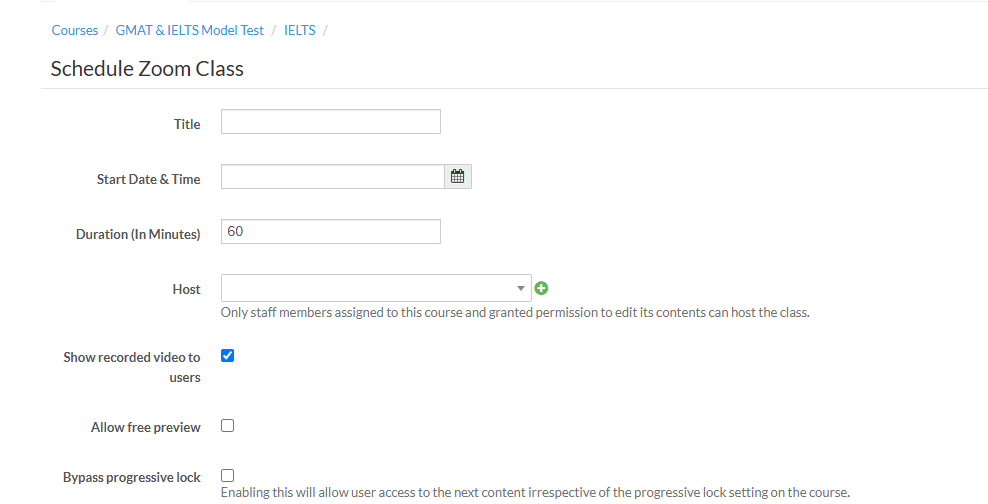Image resolution: width=988 pixels, height=504 pixels.
Task: Open the Host selection field
Action: 366,288
